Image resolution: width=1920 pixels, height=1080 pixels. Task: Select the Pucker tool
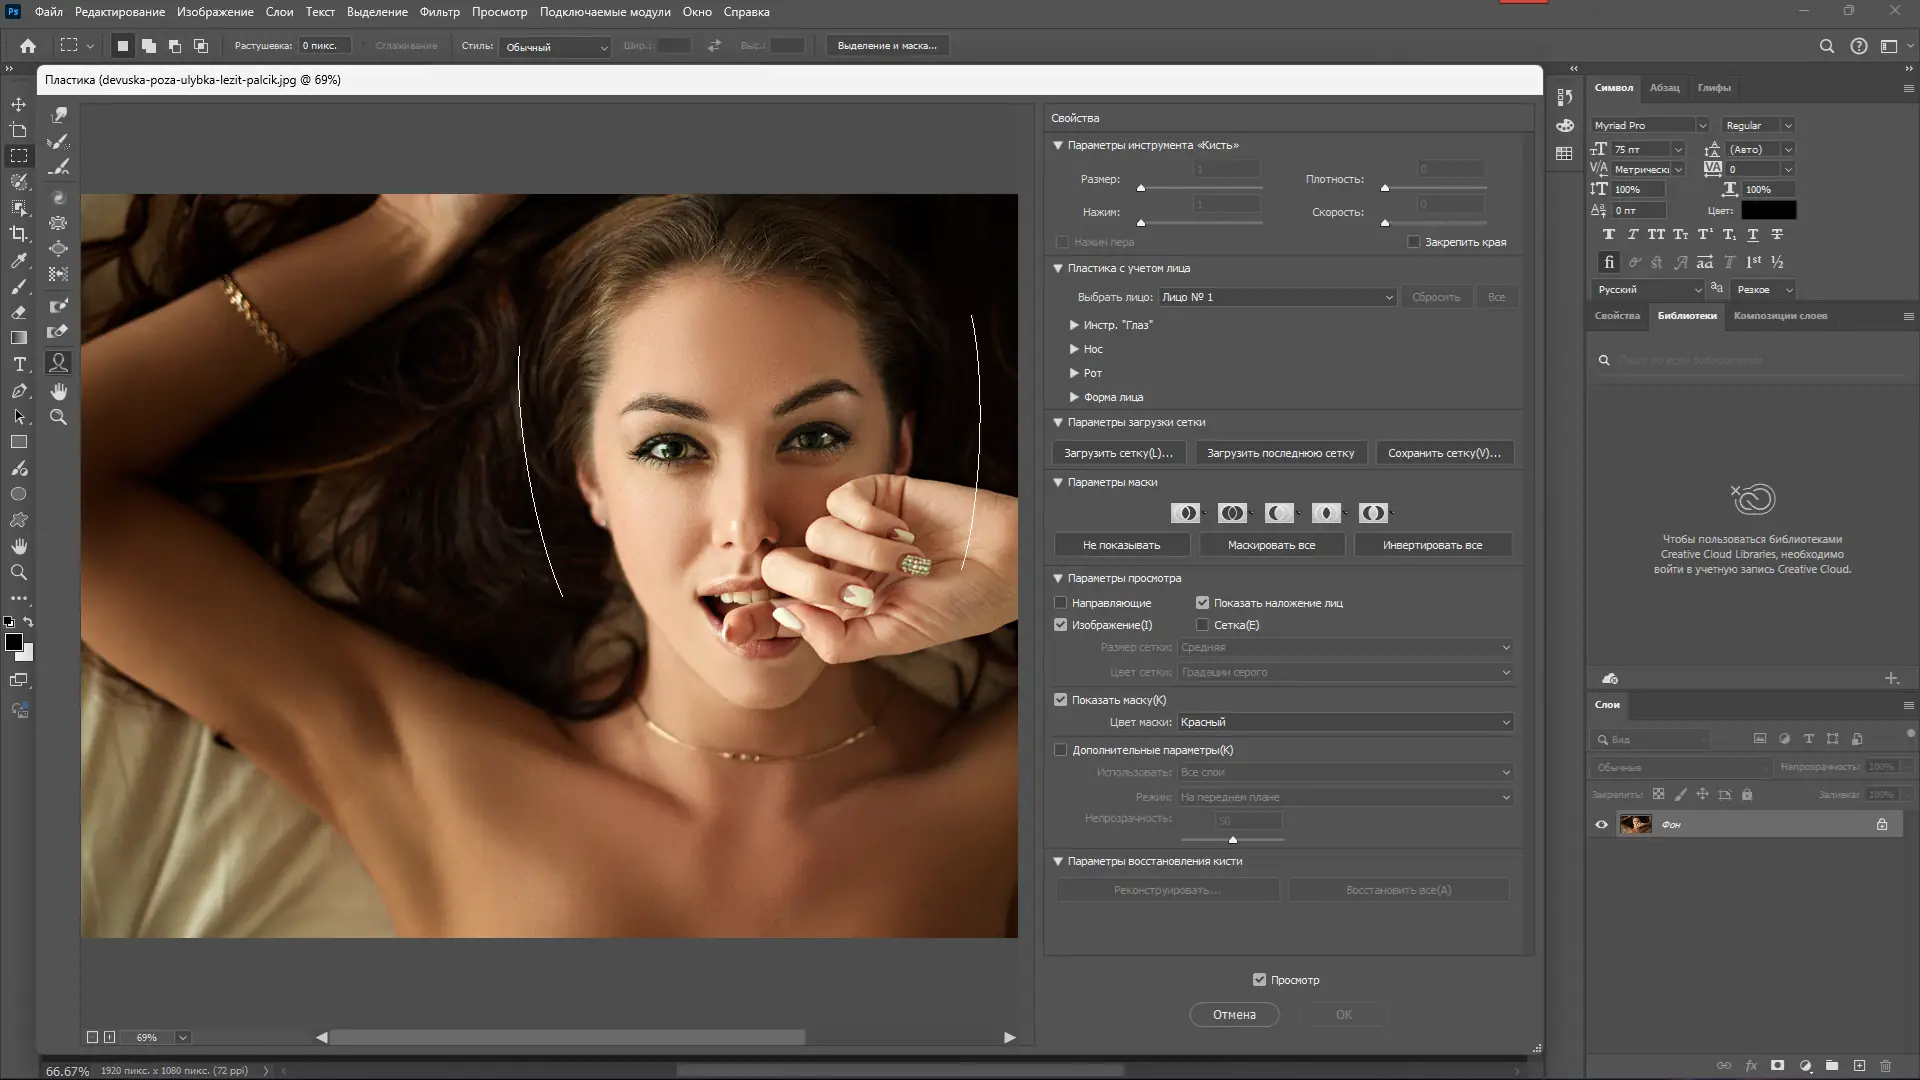[x=59, y=223]
